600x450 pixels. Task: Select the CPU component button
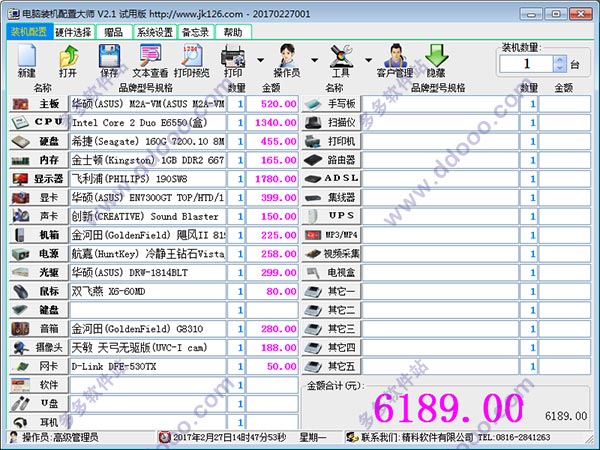coord(39,122)
